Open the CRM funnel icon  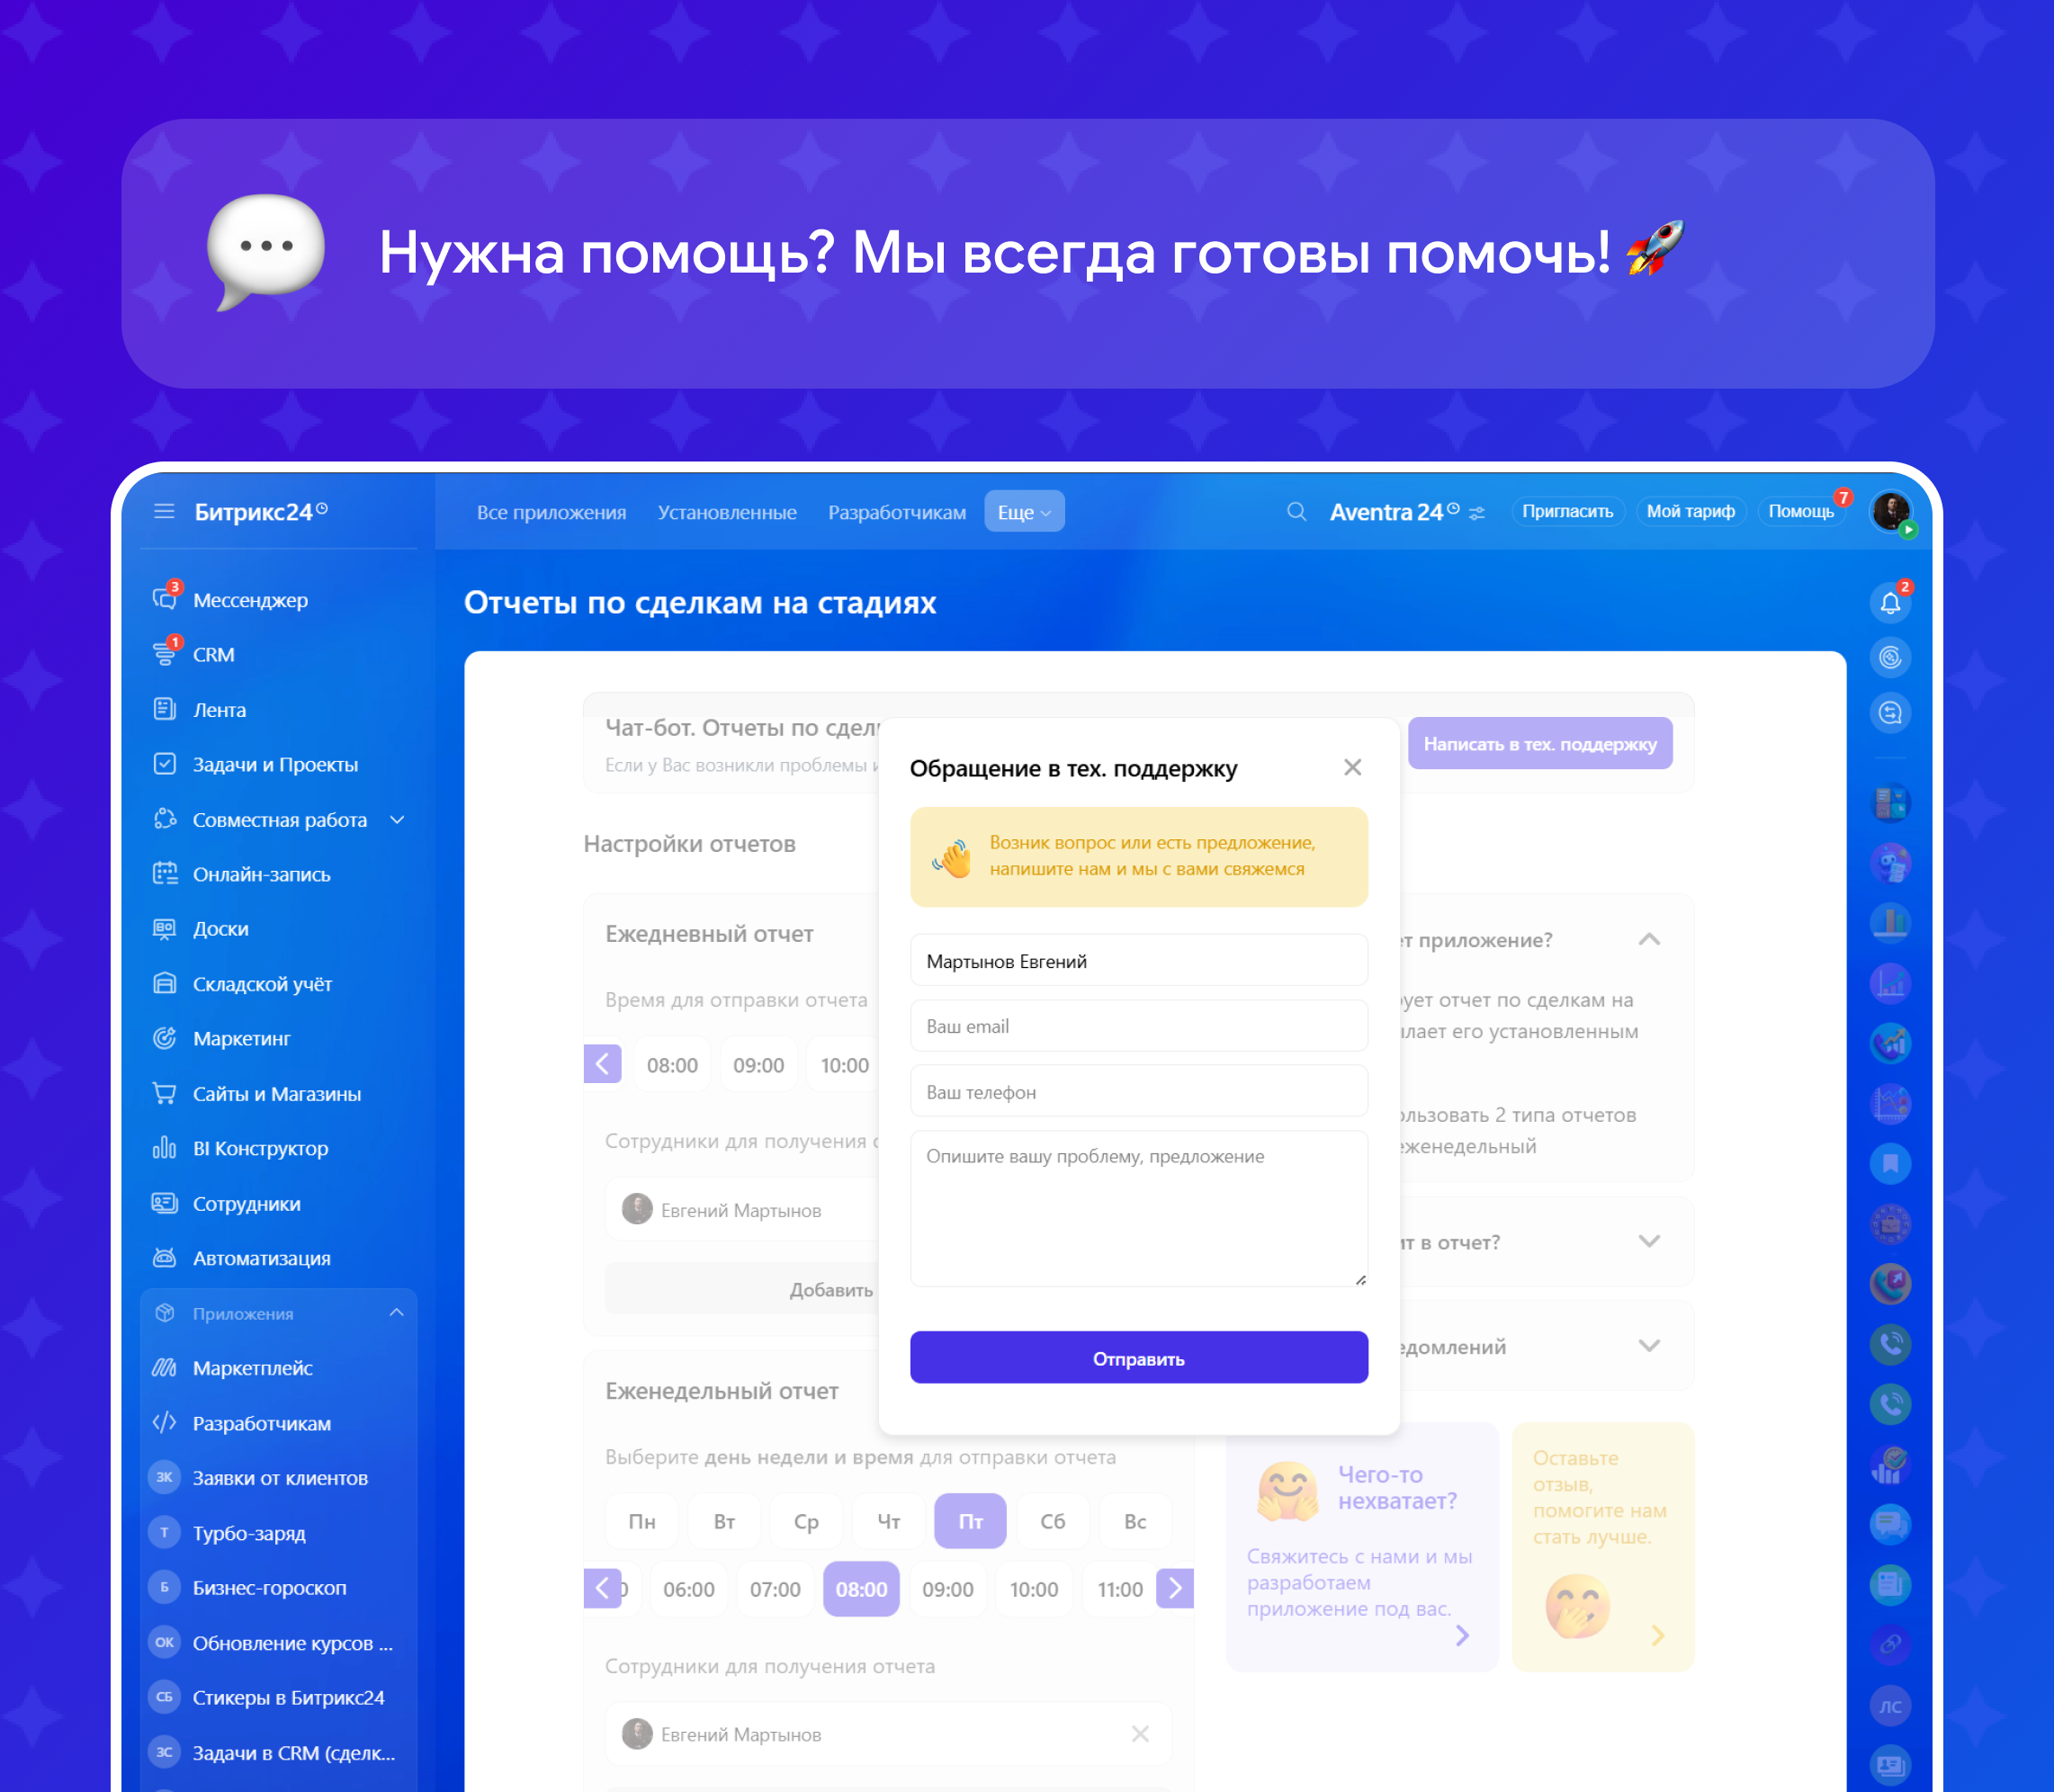pos(164,654)
